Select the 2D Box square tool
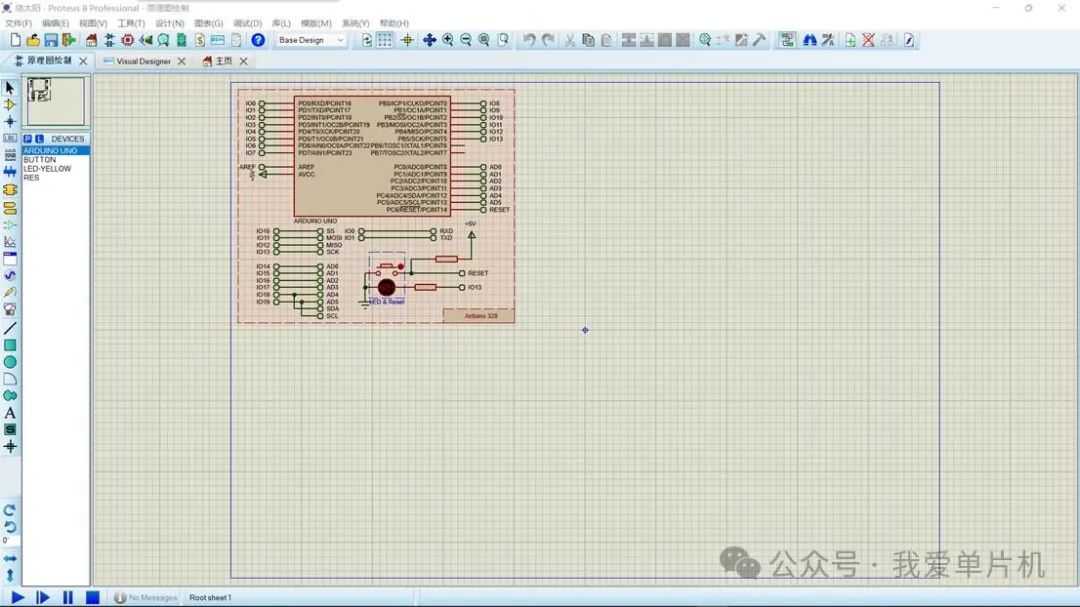This screenshot has width=1080, height=607. 10,345
